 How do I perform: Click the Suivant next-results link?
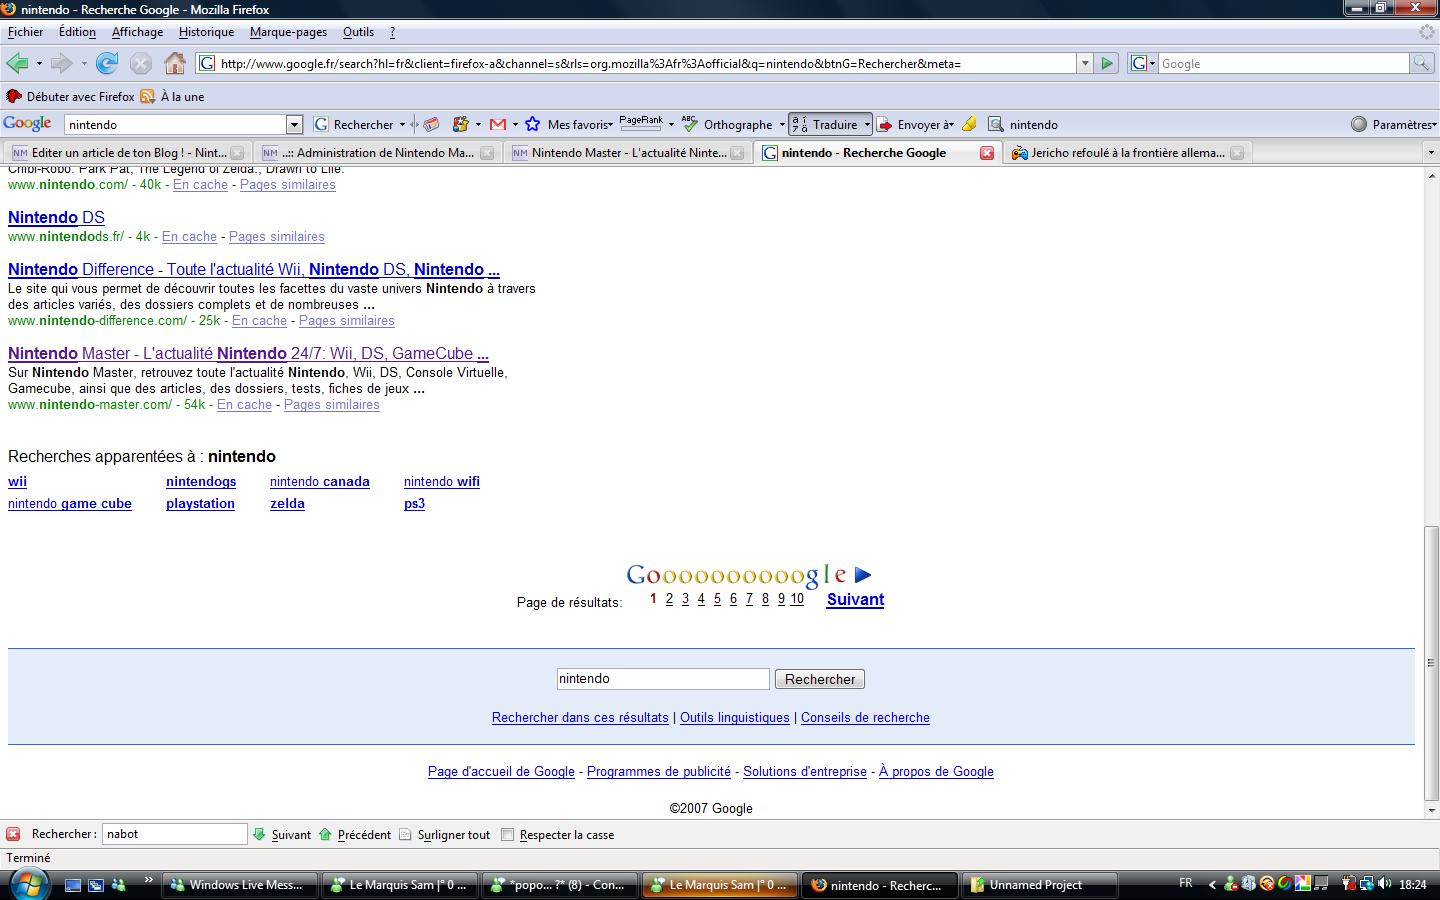(855, 600)
